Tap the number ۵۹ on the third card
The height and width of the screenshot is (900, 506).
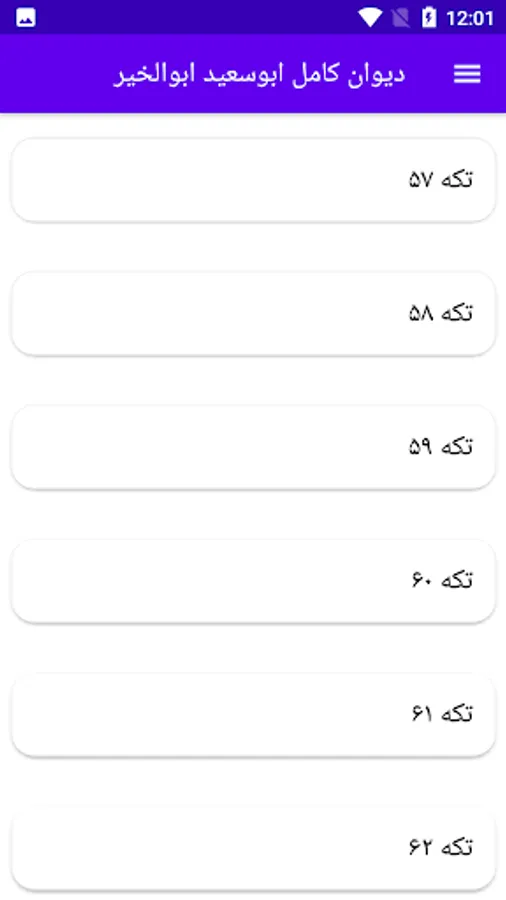tap(421, 447)
